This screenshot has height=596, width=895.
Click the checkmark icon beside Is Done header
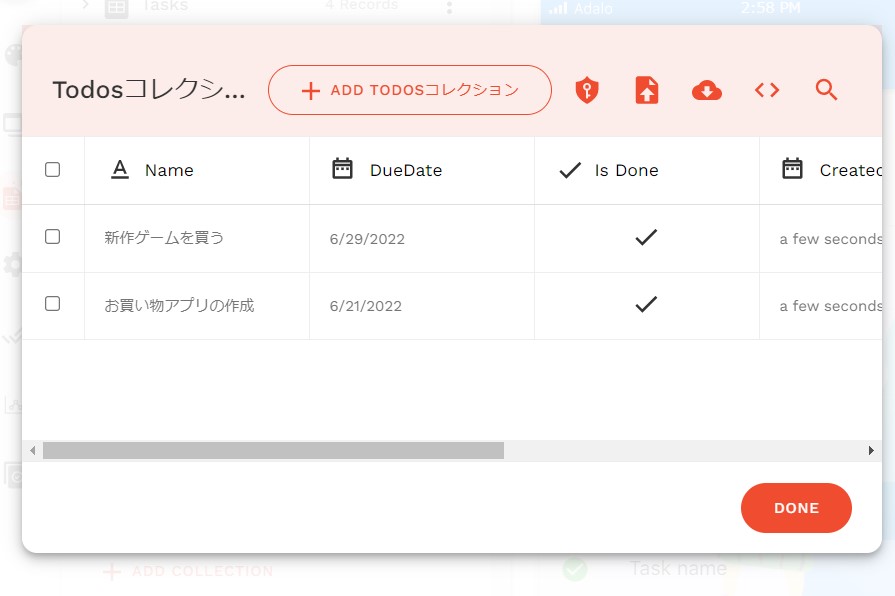(570, 170)
